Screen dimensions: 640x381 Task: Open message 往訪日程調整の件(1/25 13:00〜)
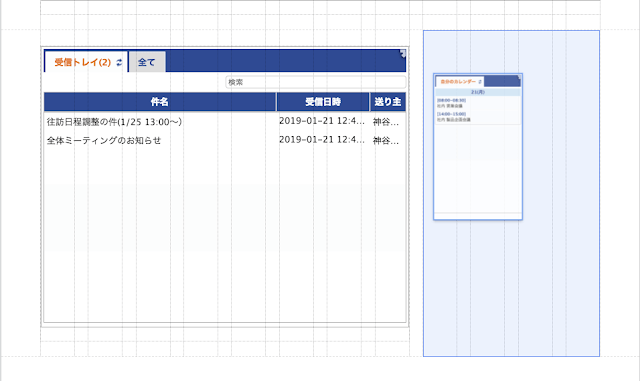coord(114,122)
